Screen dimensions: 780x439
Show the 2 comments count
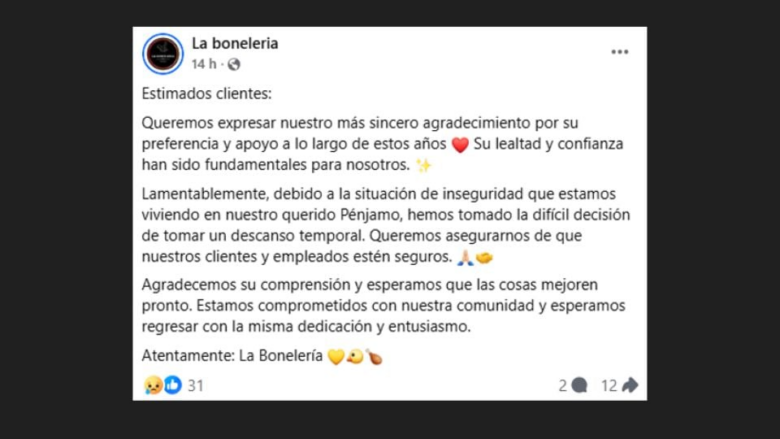click(x=563, y=385)
